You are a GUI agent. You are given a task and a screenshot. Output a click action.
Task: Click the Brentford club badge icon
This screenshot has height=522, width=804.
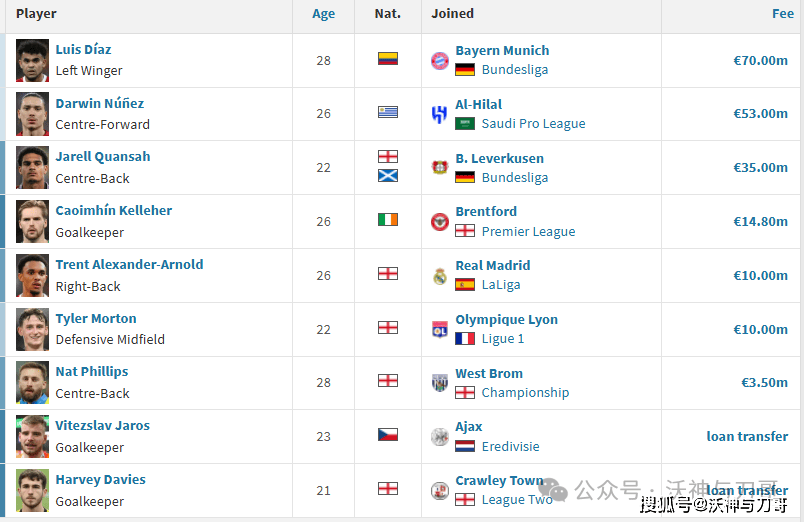click(x=439, y=222)
